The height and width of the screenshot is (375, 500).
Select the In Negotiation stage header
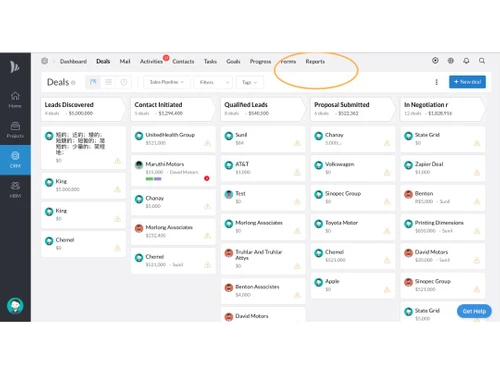coord(443,109)
